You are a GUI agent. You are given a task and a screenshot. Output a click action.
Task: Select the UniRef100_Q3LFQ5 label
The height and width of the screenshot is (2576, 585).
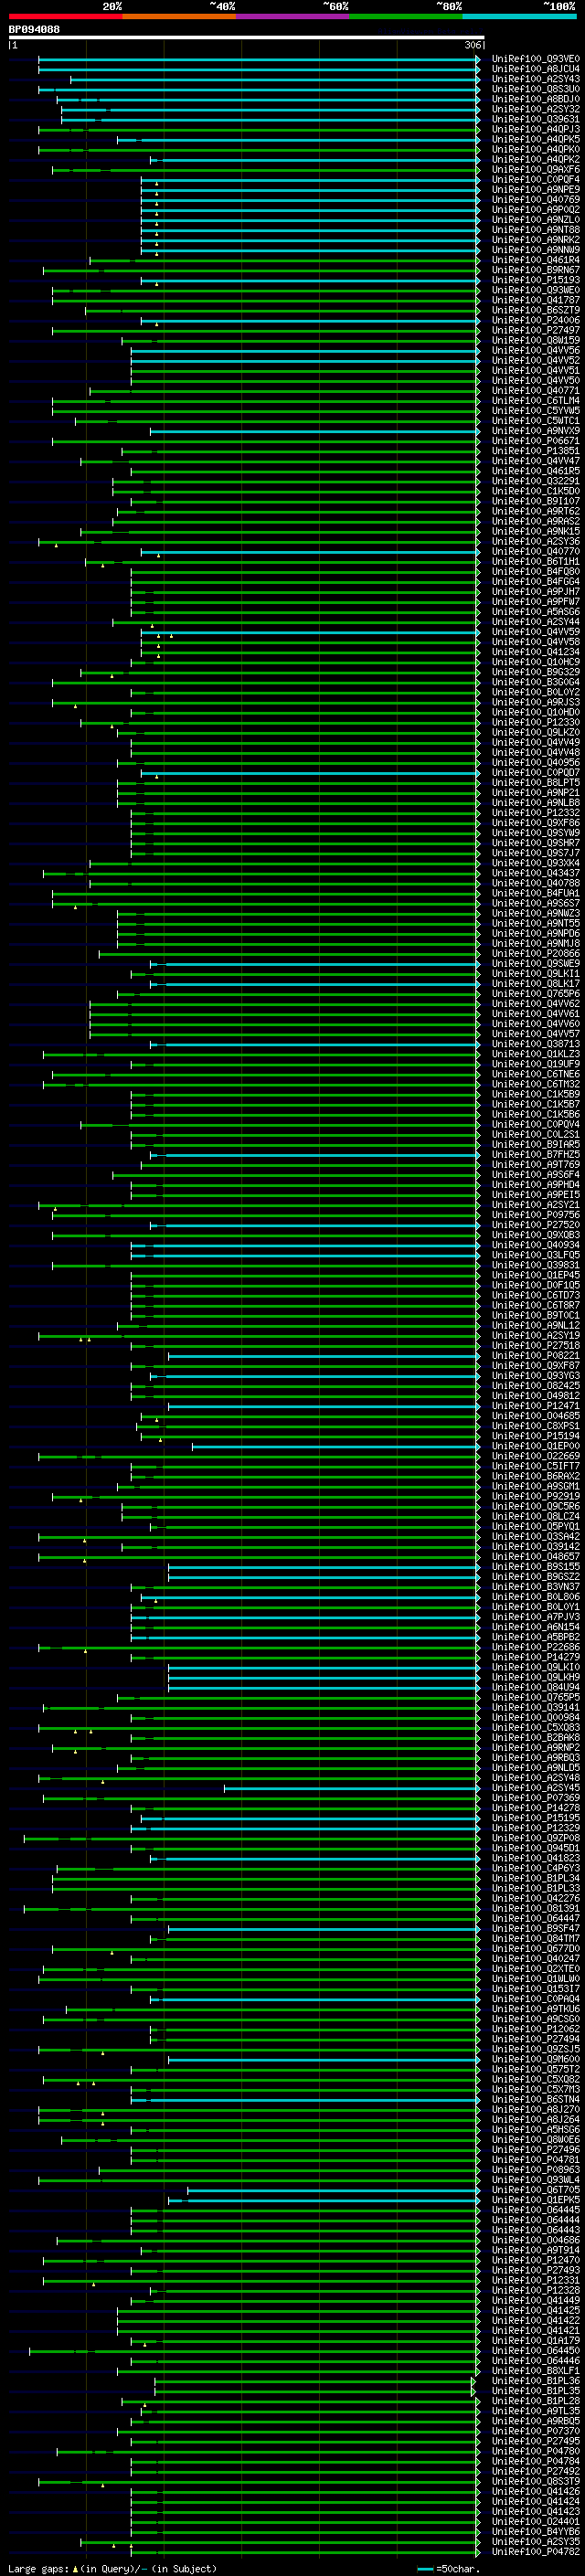tap(536, 1255)
